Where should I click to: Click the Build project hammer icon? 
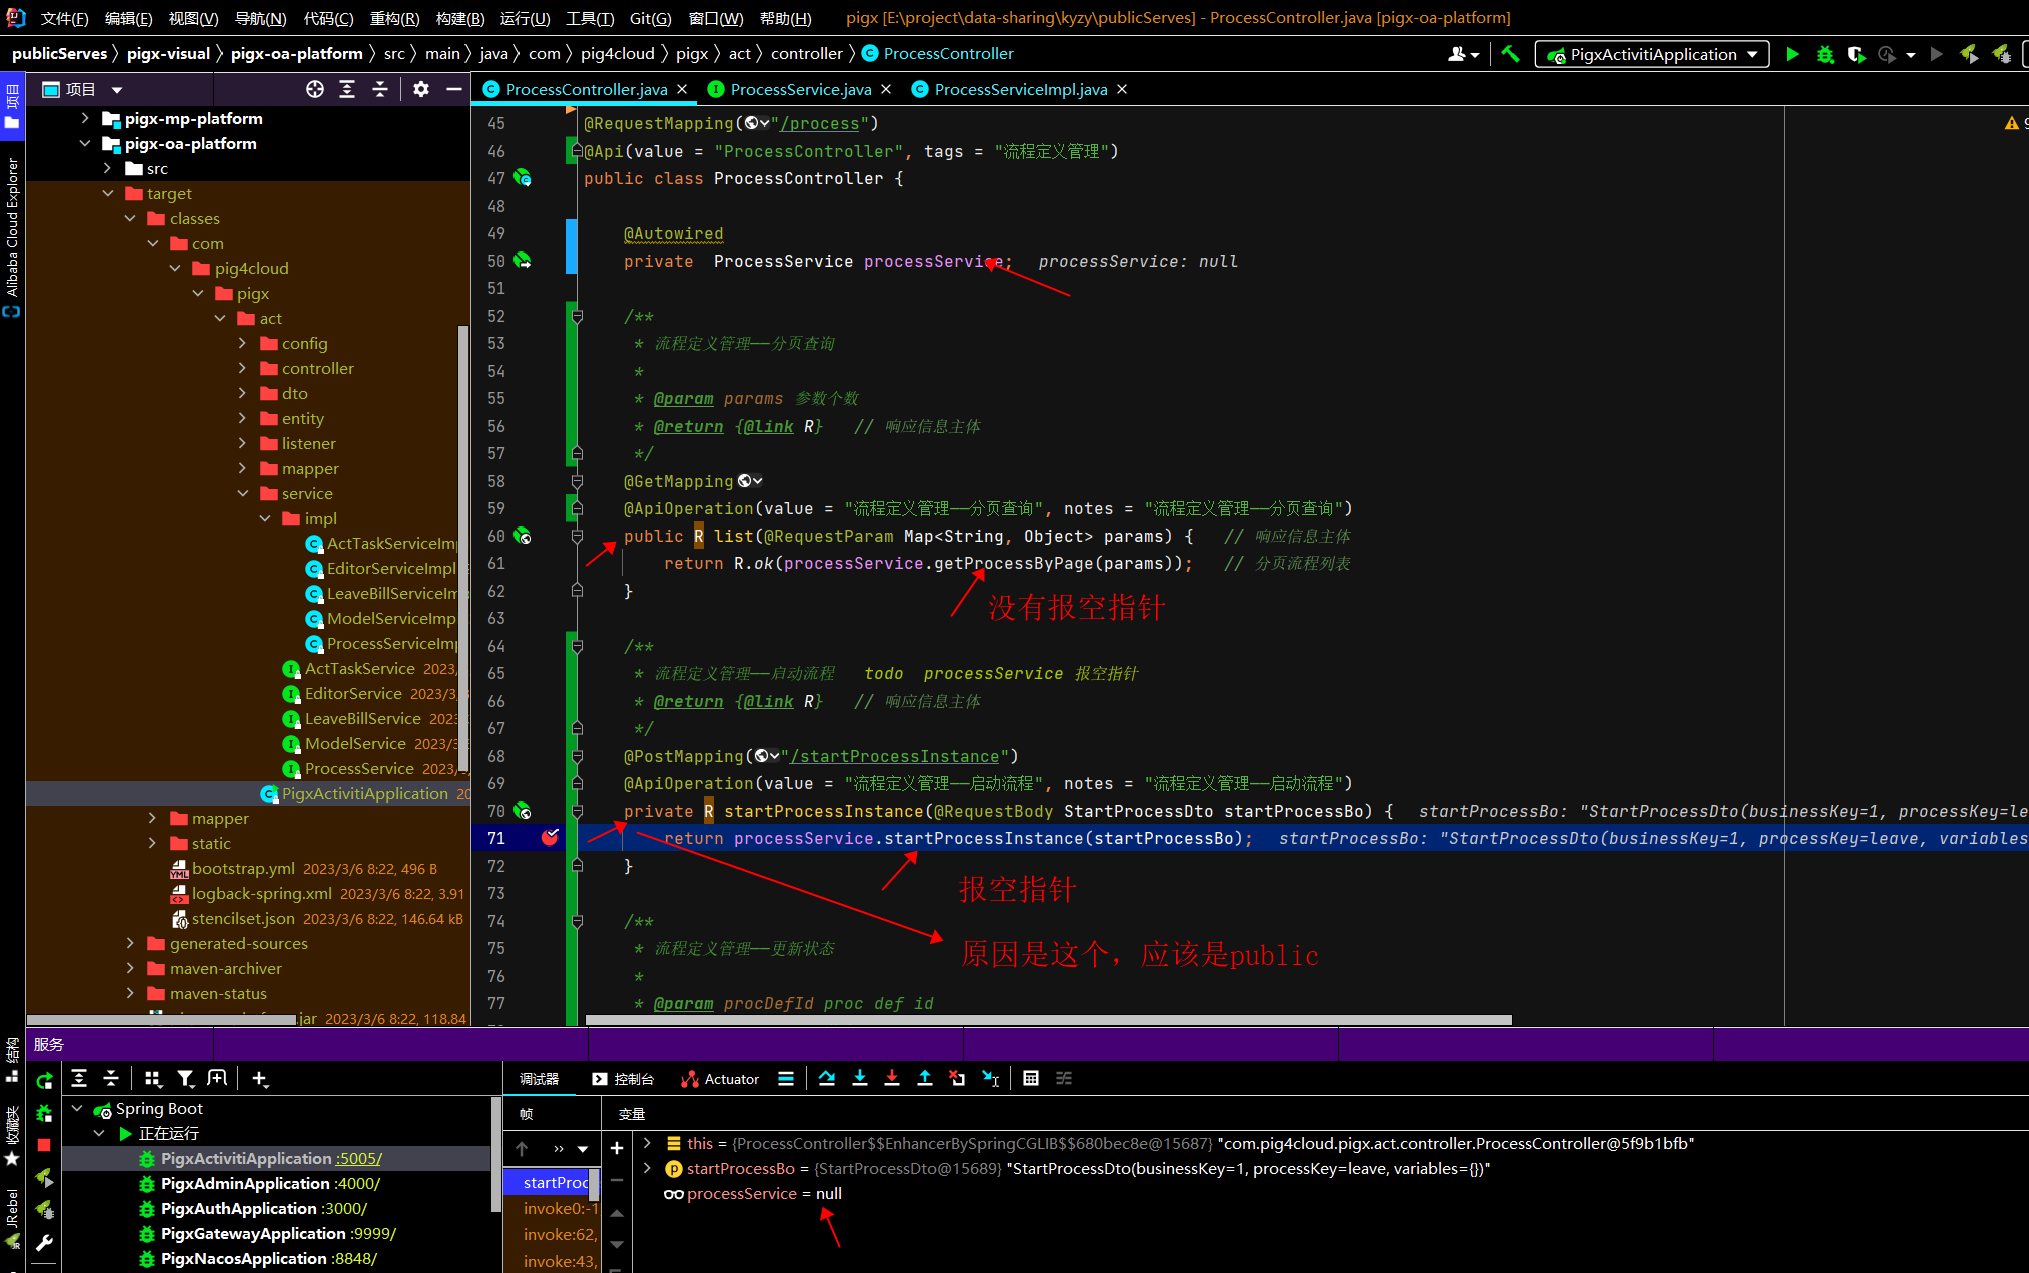(1510, 54)
